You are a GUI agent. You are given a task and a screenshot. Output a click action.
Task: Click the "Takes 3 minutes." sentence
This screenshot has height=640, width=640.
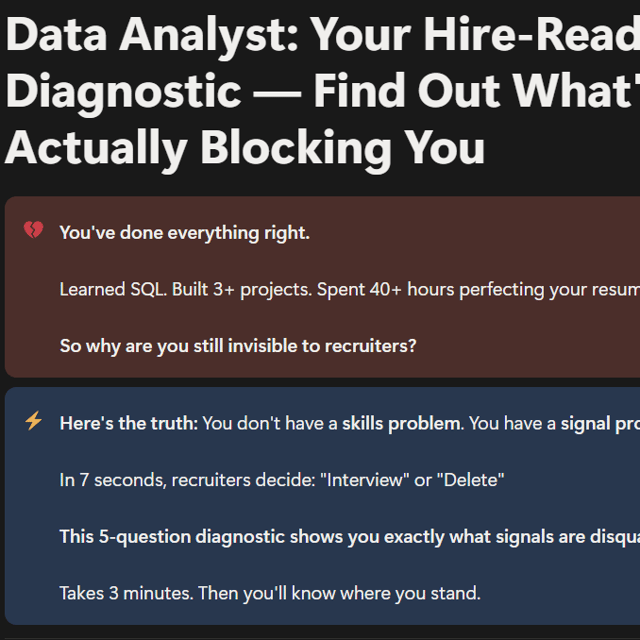(x=126, y=593)
